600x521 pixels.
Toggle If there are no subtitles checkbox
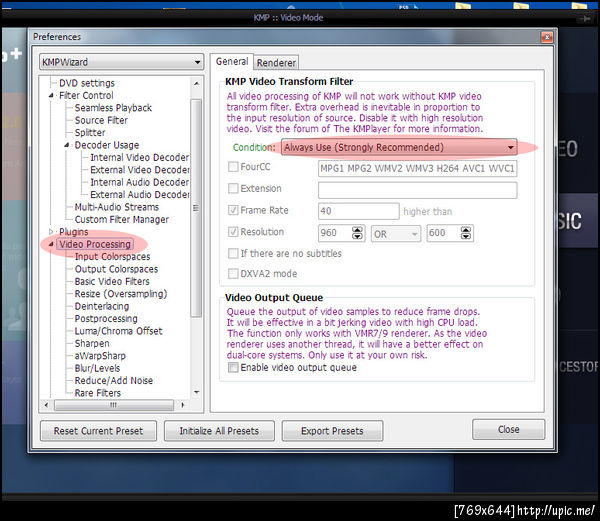point(233,253)
